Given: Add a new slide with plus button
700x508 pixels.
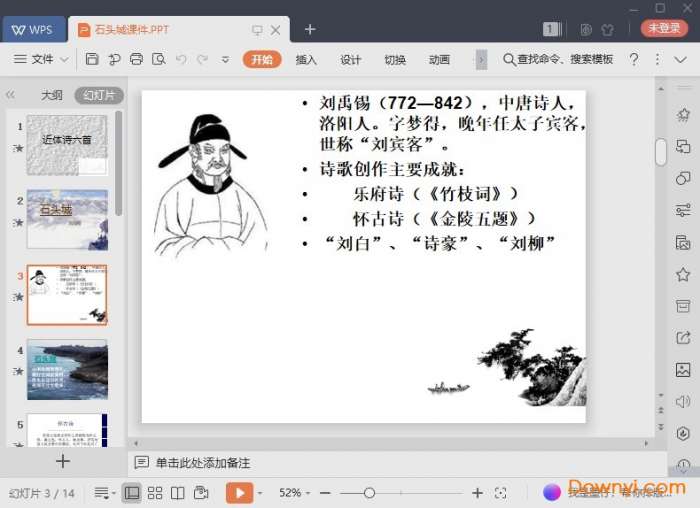Looking at the screenshot, I should pyautogui.click(x=63, y=461).
